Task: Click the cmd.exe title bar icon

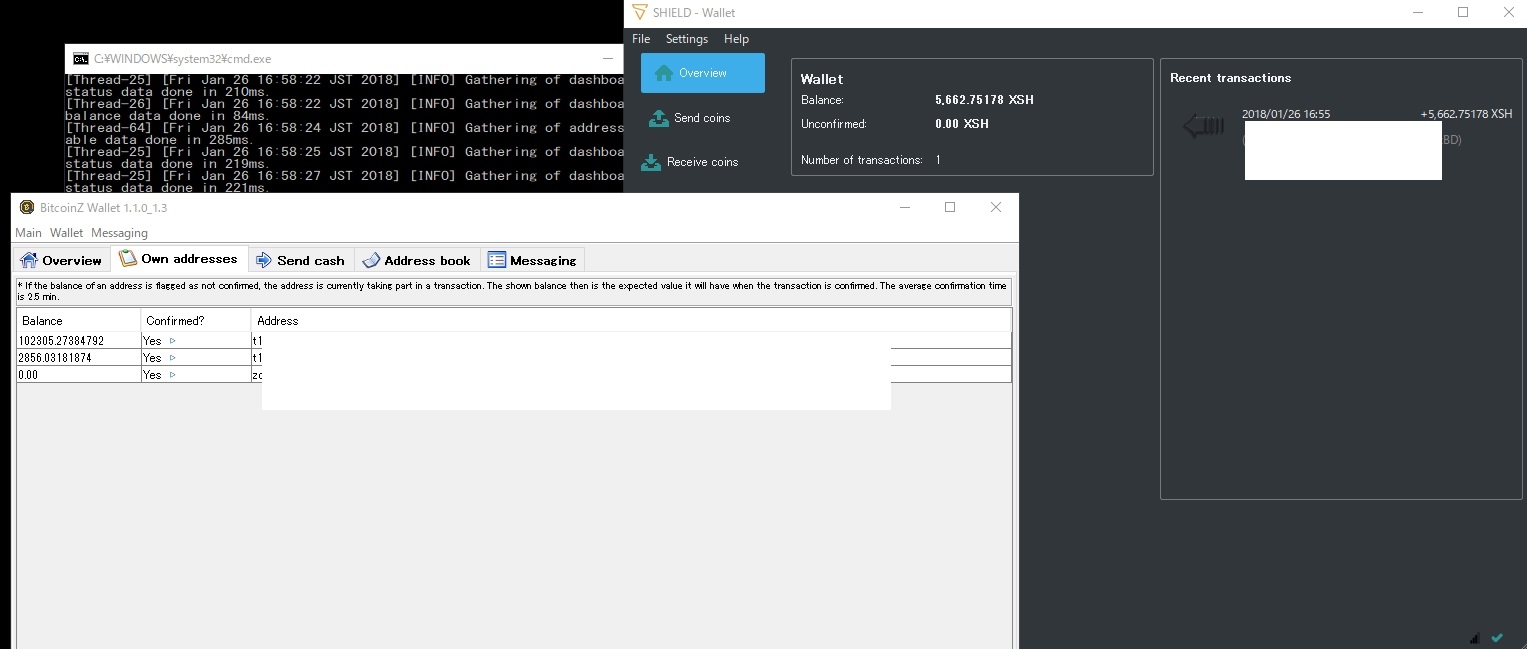Action: tap(80, 59)
